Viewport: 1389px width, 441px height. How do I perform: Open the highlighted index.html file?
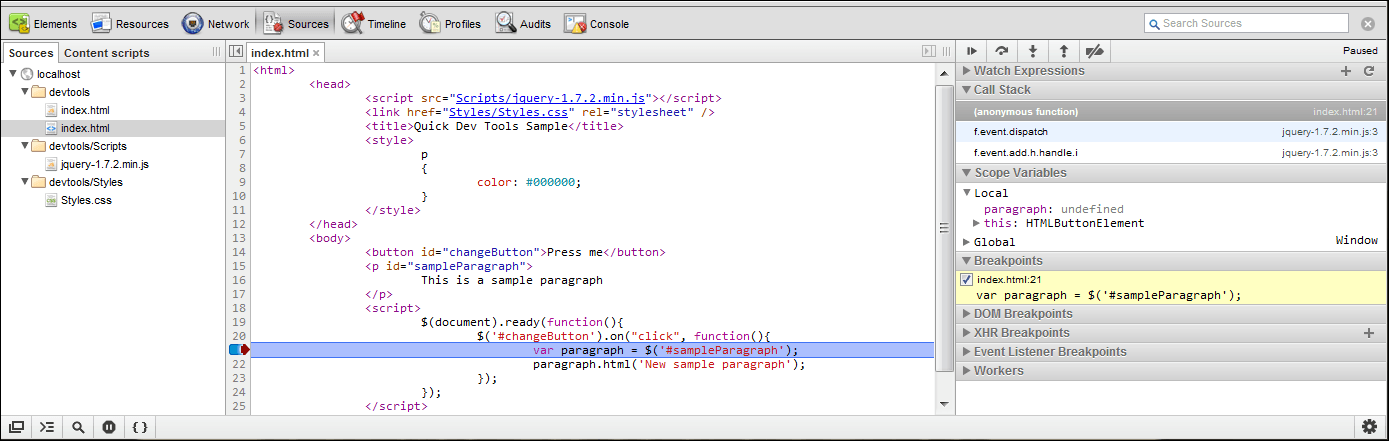(x=84, y=128)
